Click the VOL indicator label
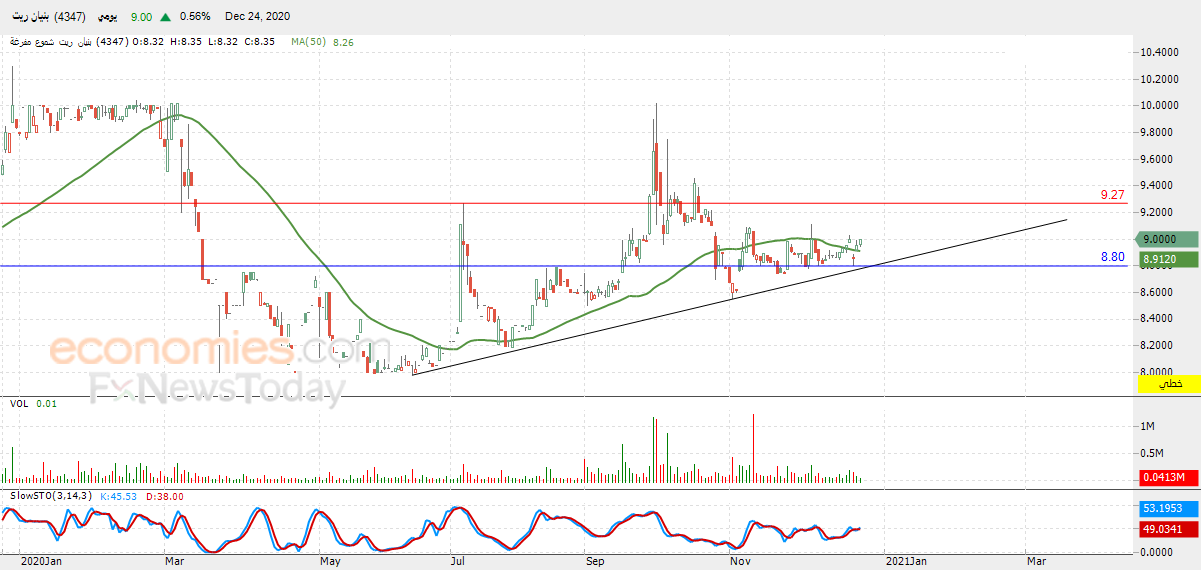The image size is (1201, 570). coord(19,404)
